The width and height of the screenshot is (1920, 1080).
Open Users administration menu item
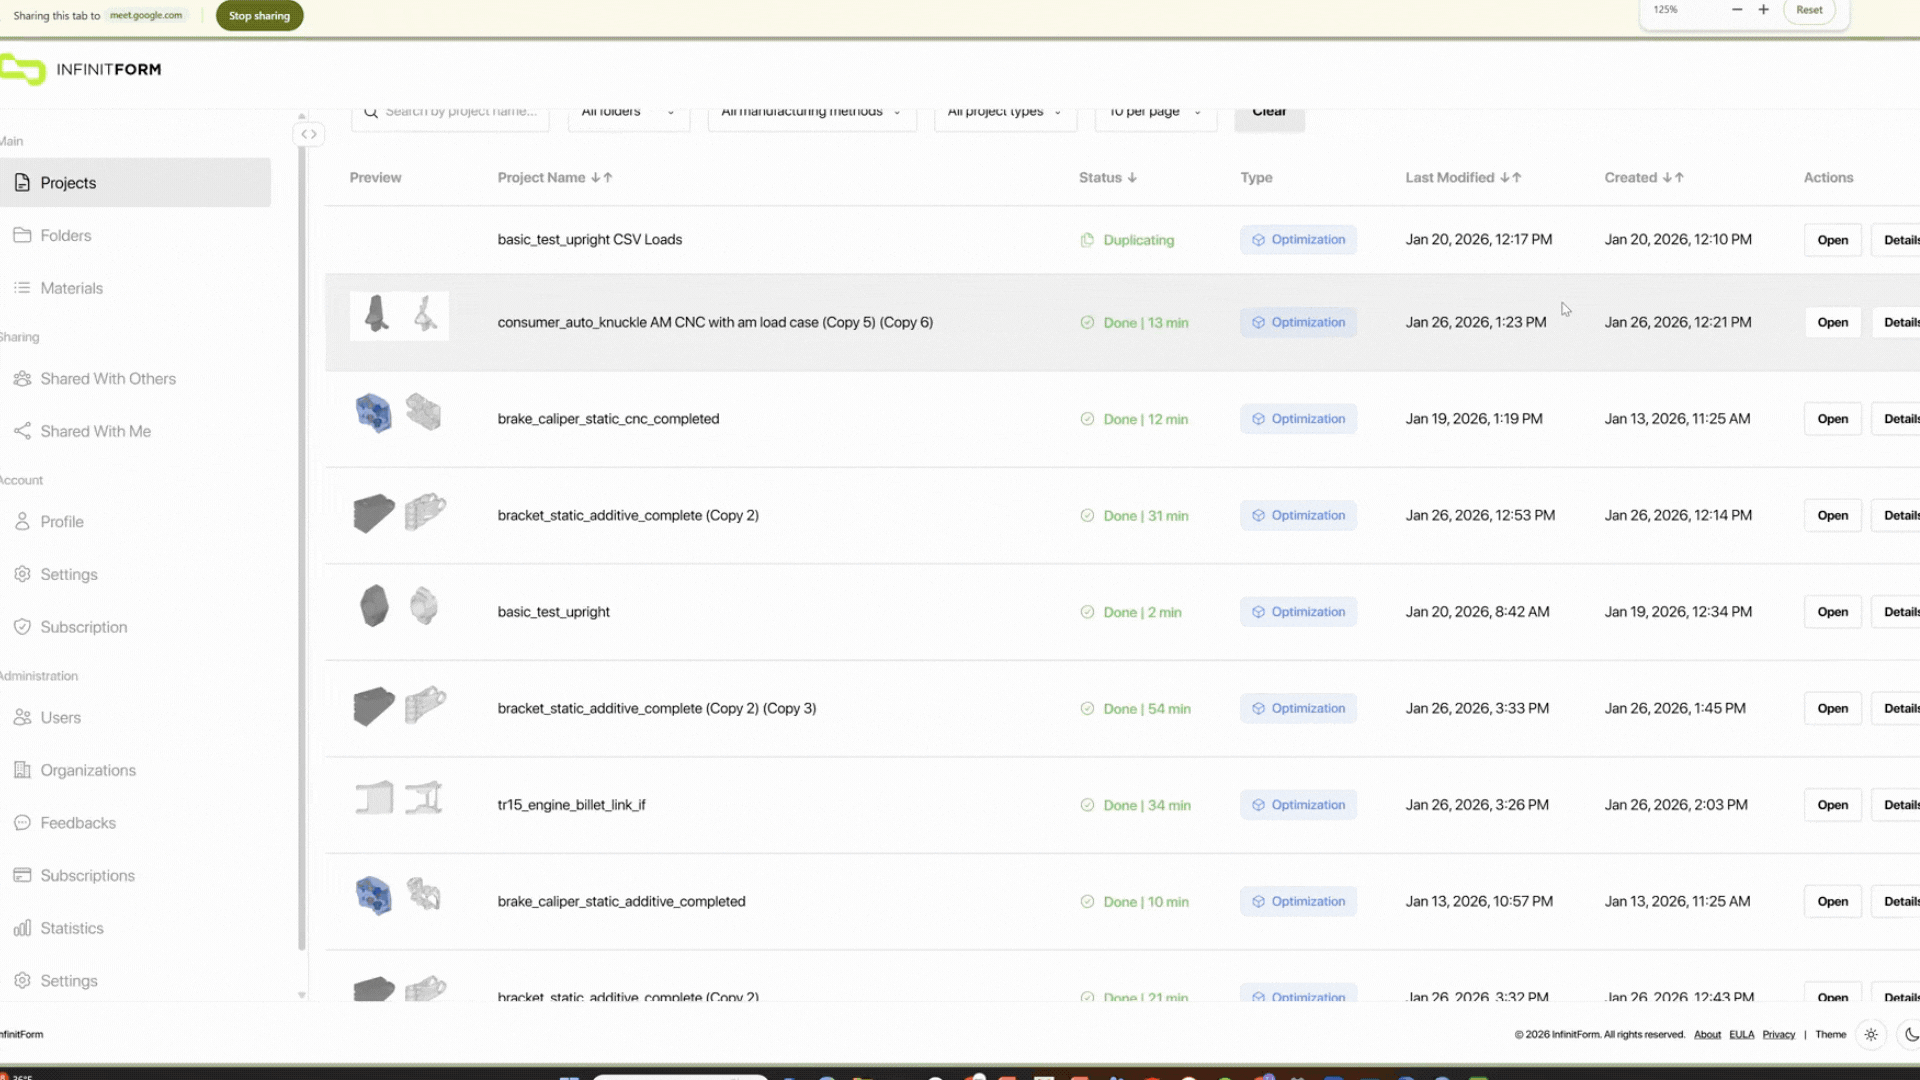pos(60,718)
